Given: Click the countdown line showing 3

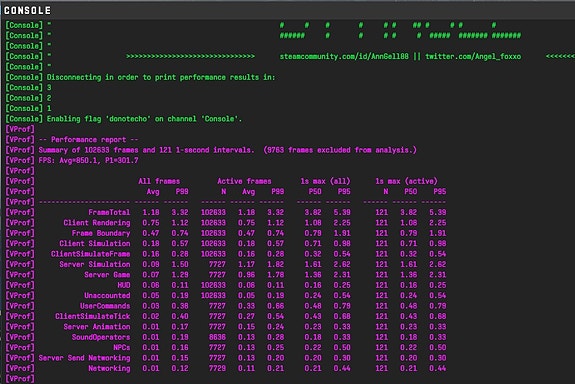Looking at the screenshot, I should click(29, 88).
